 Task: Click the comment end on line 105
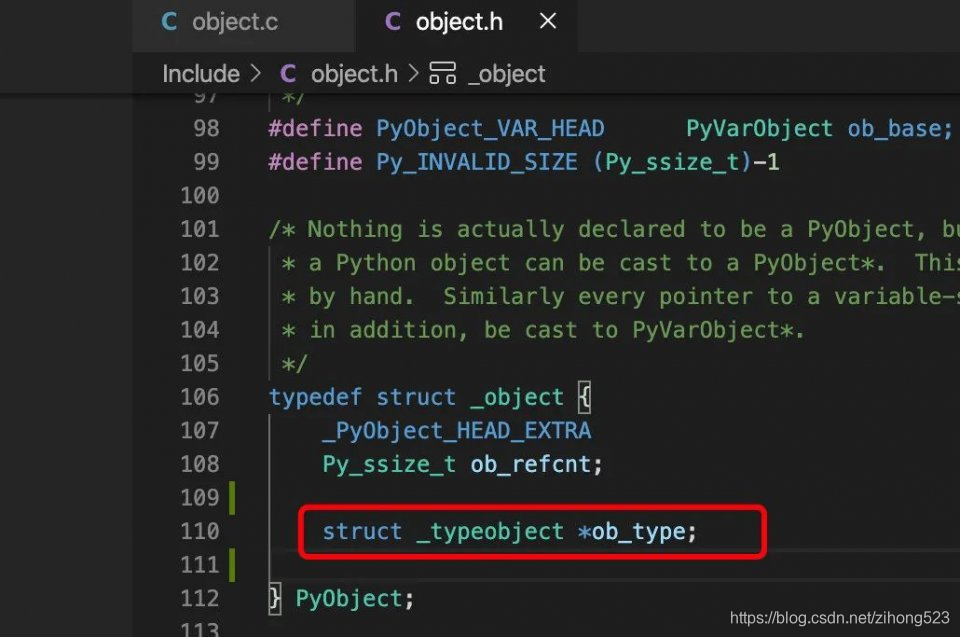(x=294, y=364)
